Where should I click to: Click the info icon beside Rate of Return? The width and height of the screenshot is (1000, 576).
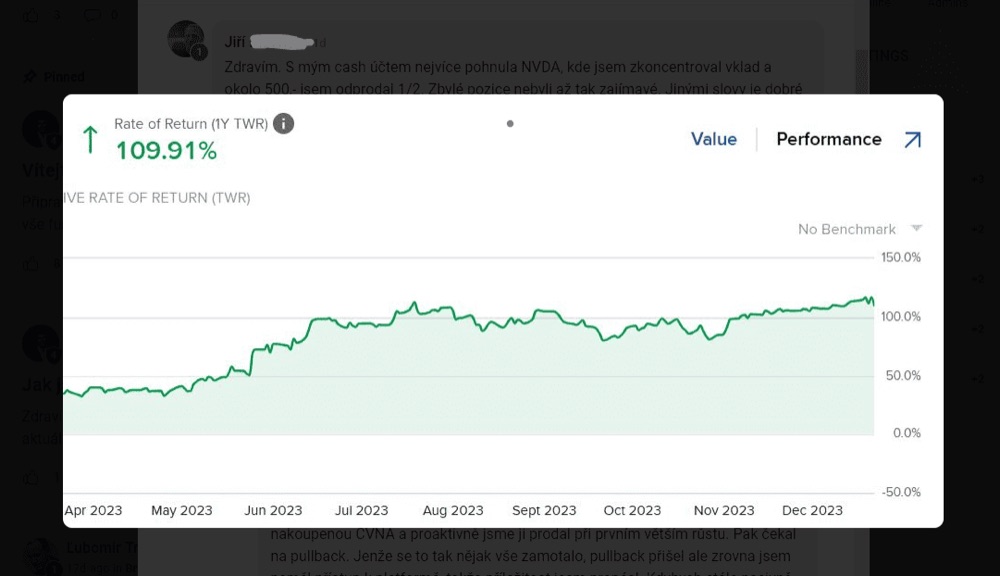pos(283,123)
